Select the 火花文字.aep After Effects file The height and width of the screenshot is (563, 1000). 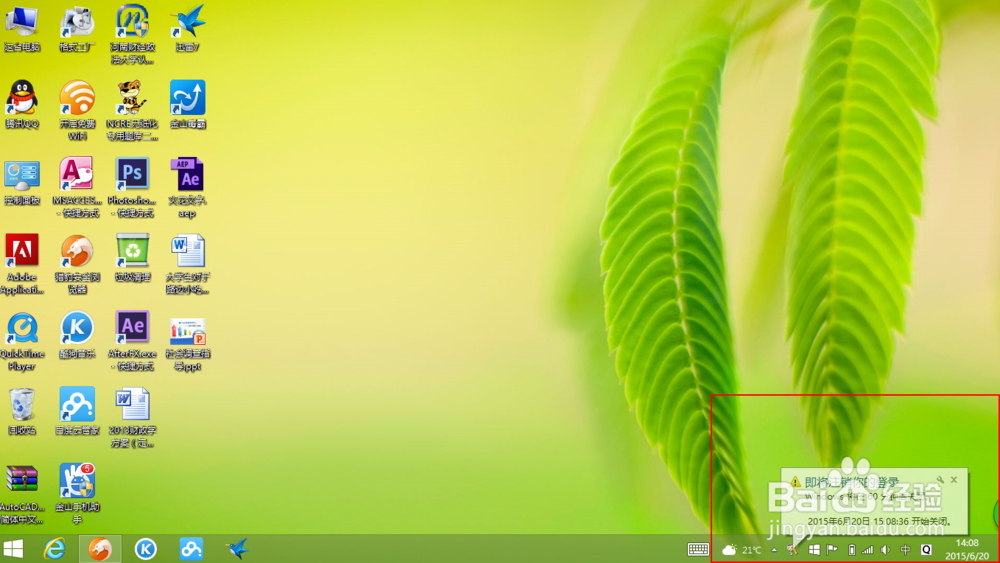188,187
